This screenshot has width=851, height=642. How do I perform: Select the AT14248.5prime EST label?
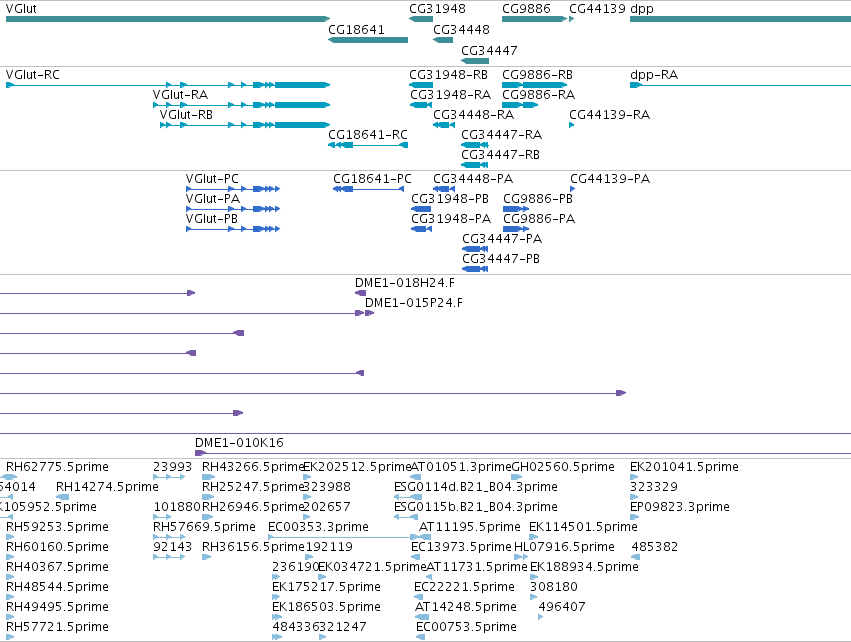coord(466,608)
